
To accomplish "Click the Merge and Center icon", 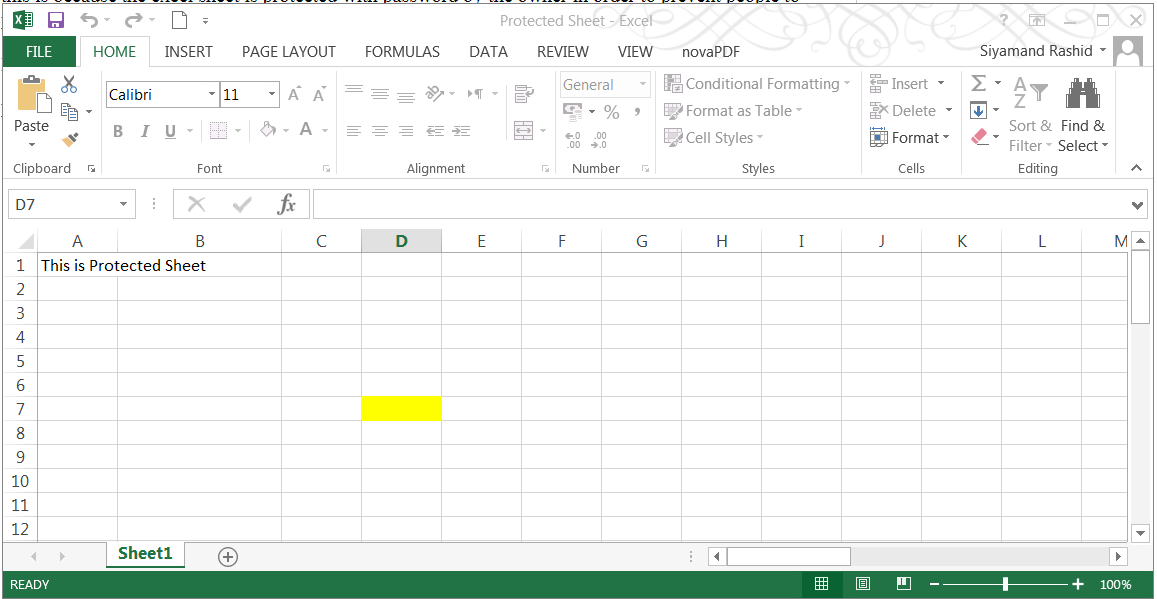I will [x=524, y=131].
